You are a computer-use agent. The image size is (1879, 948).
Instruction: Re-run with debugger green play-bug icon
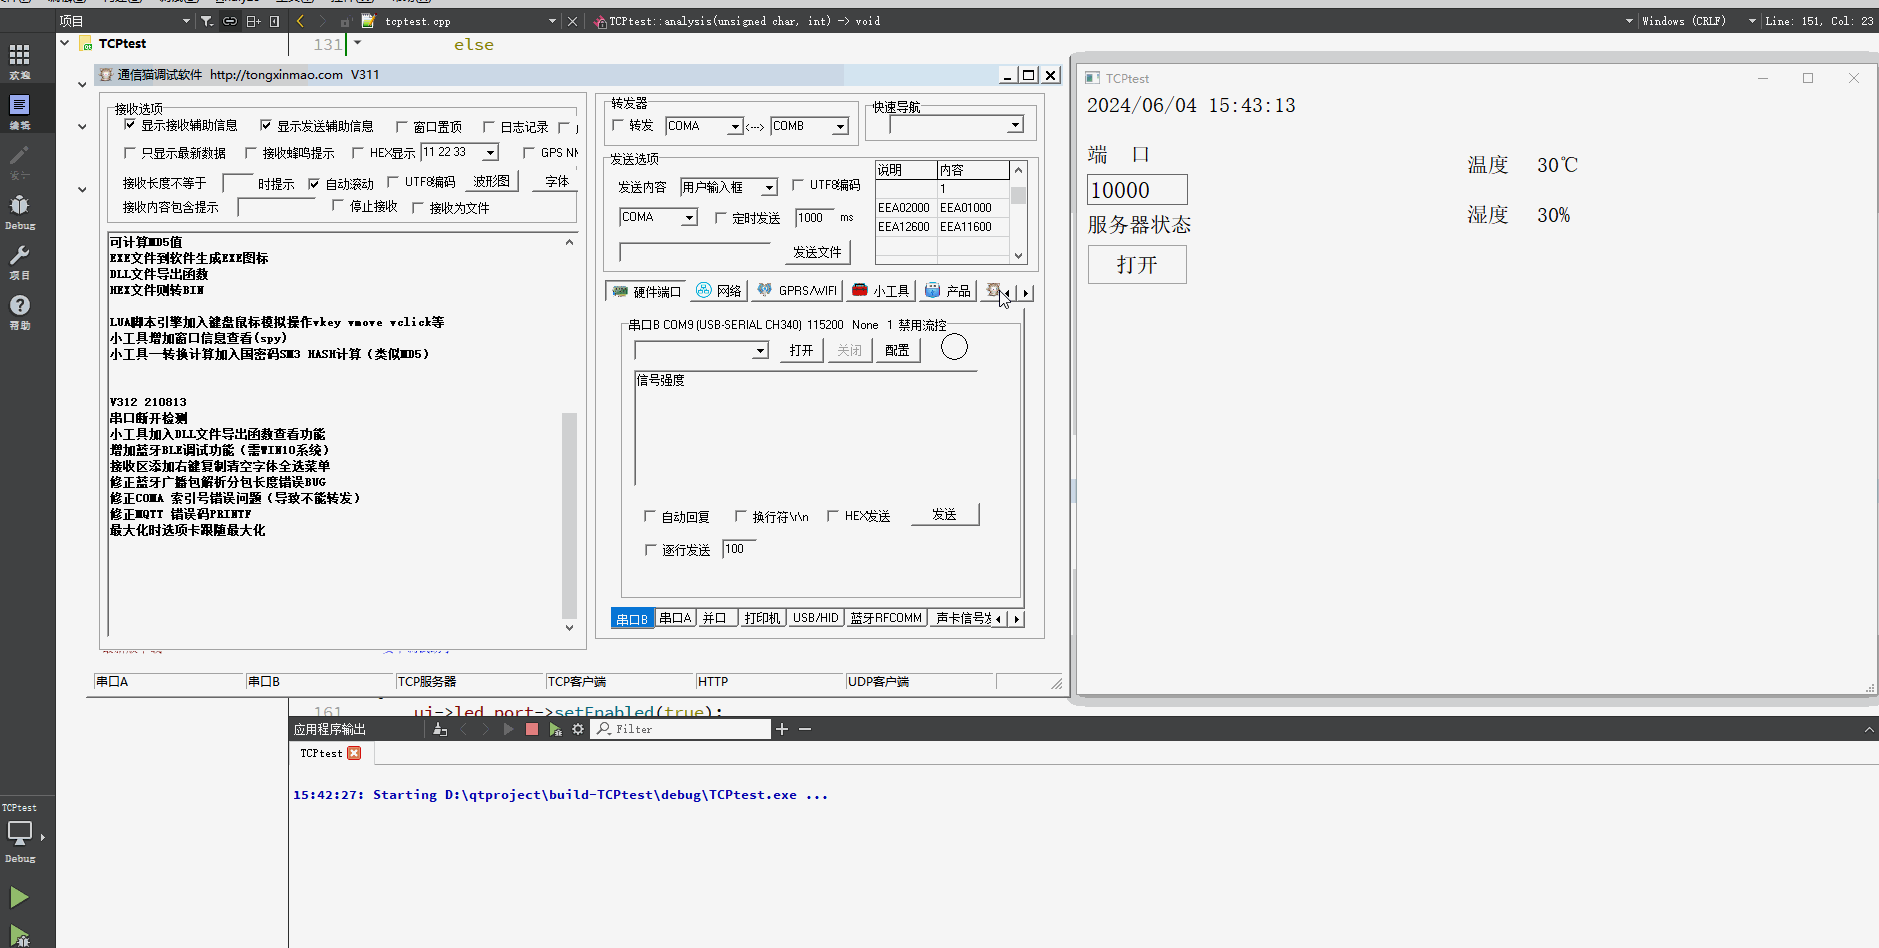tap(555, 729)
